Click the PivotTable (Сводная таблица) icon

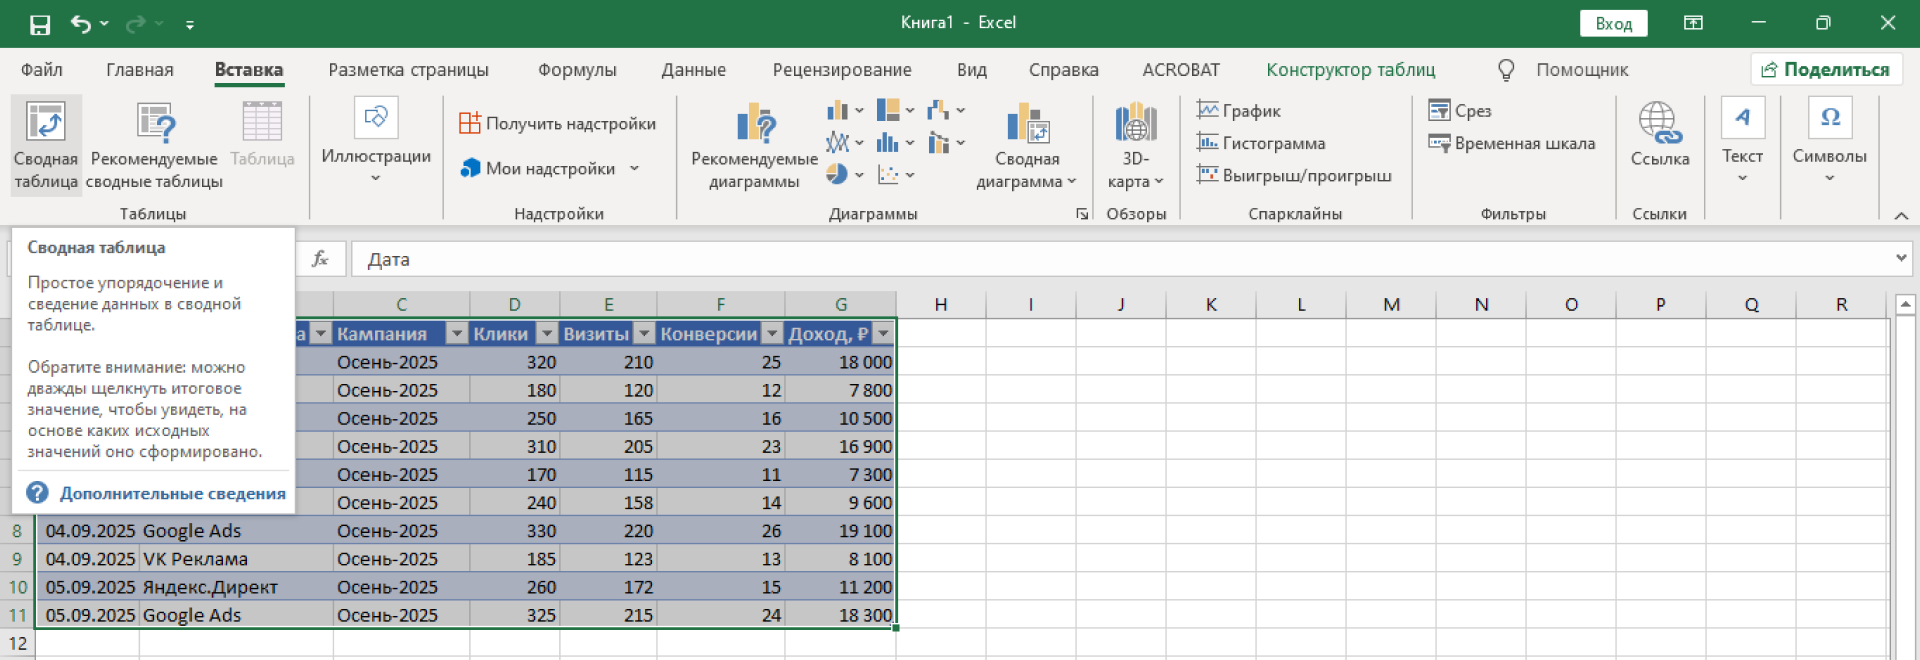[x=46, y=123]
